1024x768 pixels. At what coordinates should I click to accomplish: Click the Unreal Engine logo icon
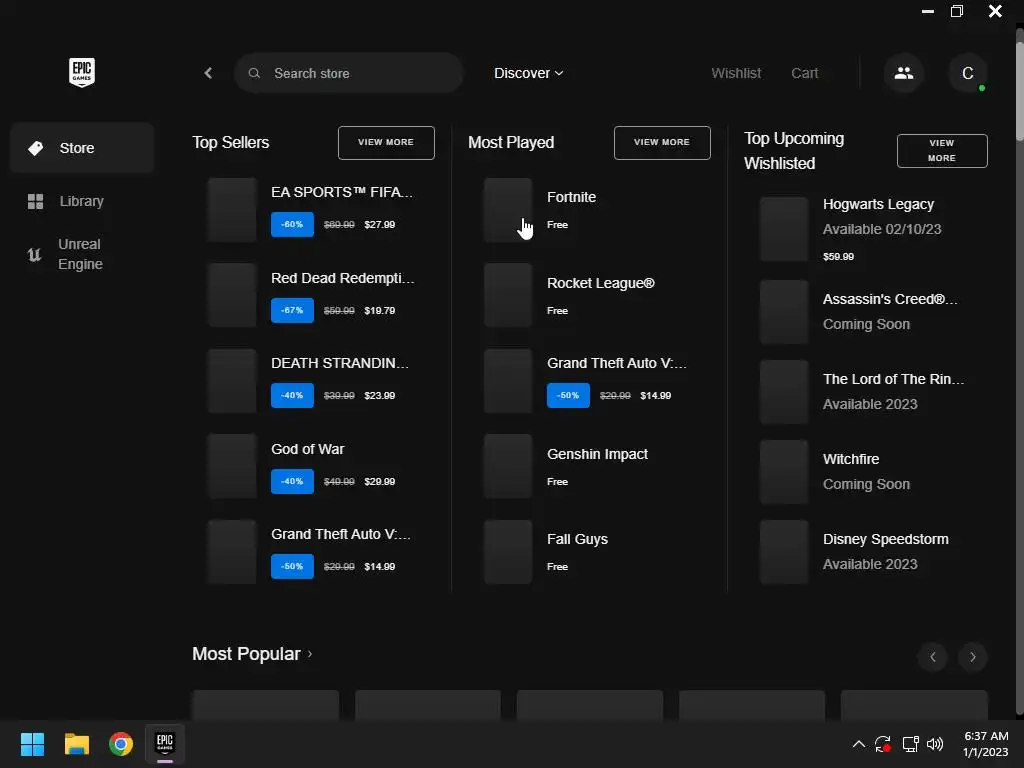tap(34, 254)
